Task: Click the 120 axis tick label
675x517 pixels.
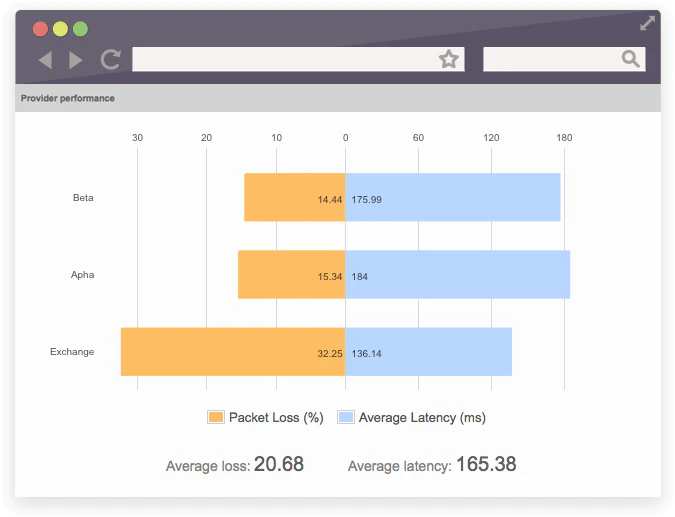Action: [491, 137]
